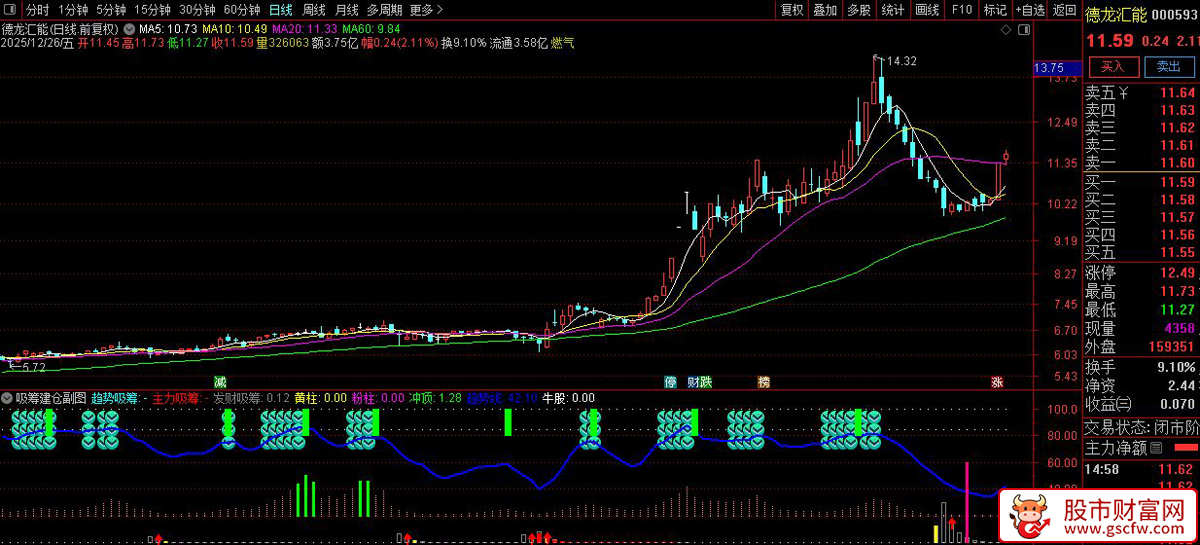Click the 13.75 price marker on axis
This screenshot has height=545, width=1200.
(1048, 68)
